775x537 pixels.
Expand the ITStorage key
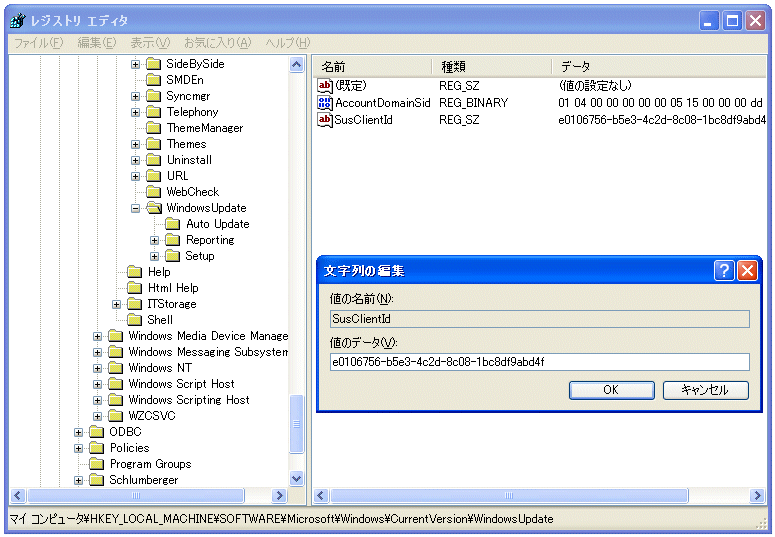117,304
